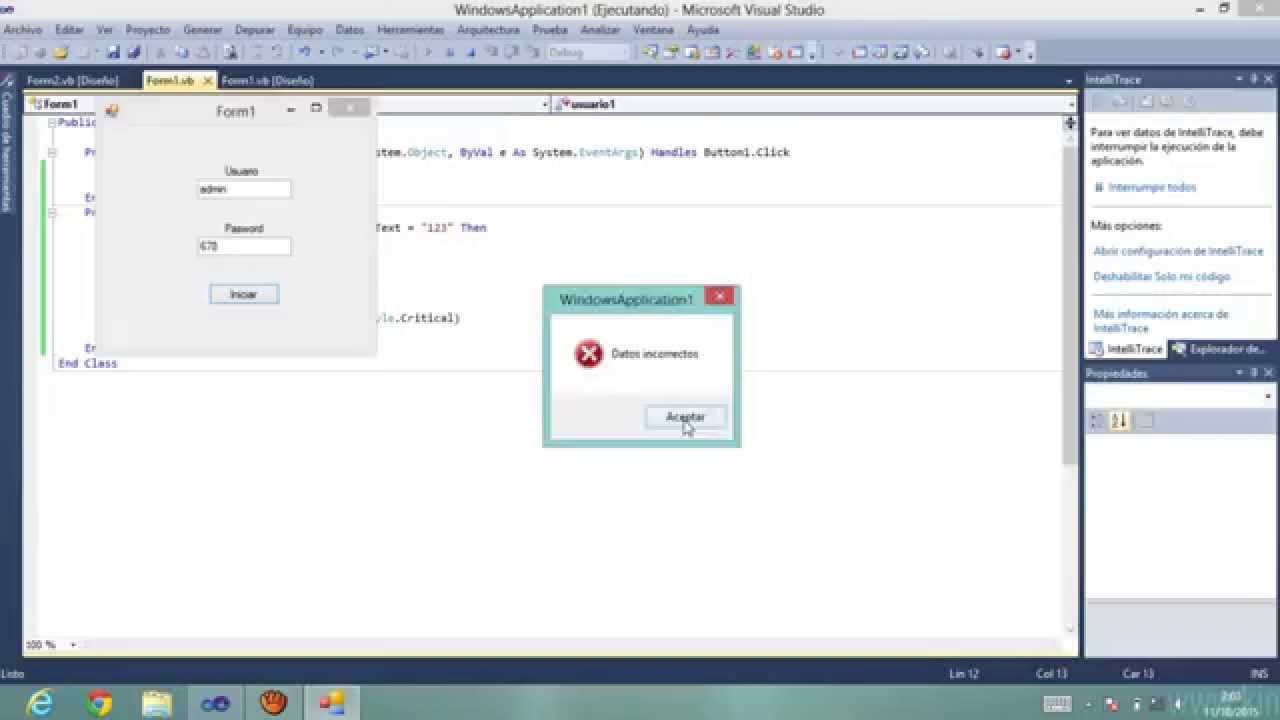Click the red error icon in message box
Viewport: 1280px width, 720px height.
[x=589, y=353]
